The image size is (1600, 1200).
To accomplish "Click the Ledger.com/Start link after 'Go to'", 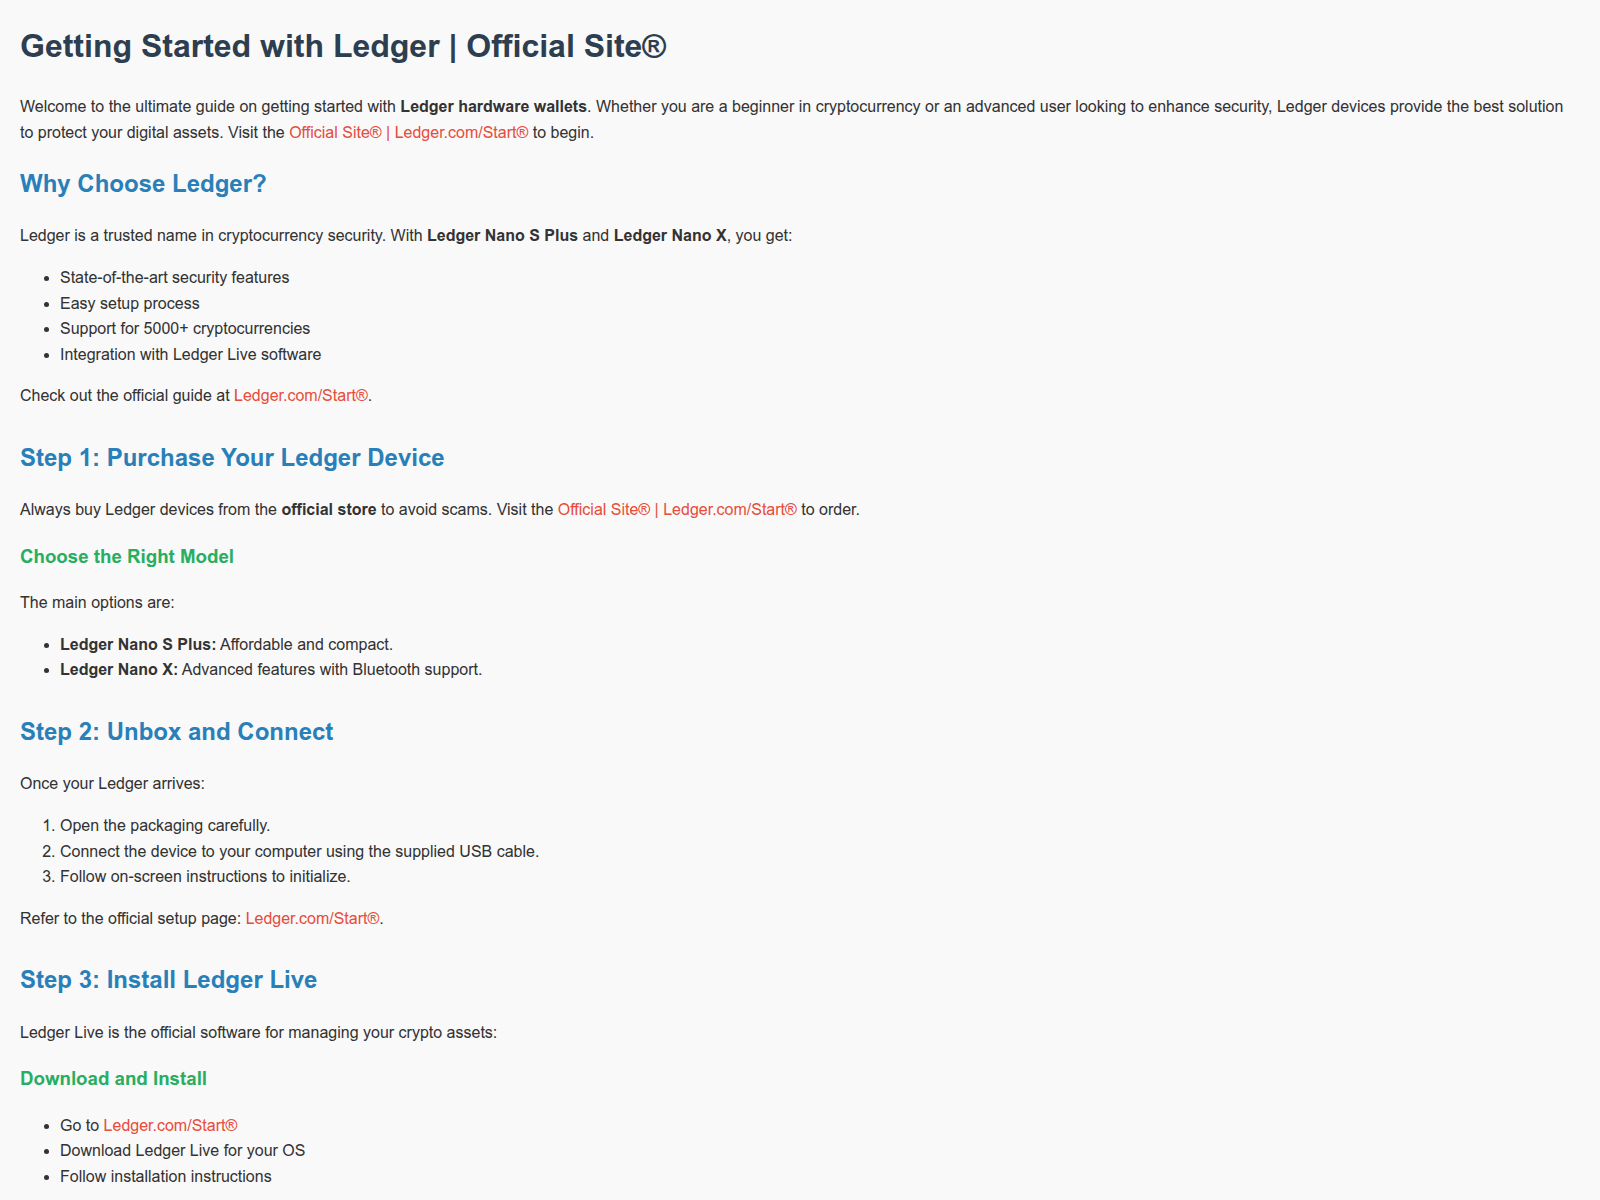I will click(170, 1125).
